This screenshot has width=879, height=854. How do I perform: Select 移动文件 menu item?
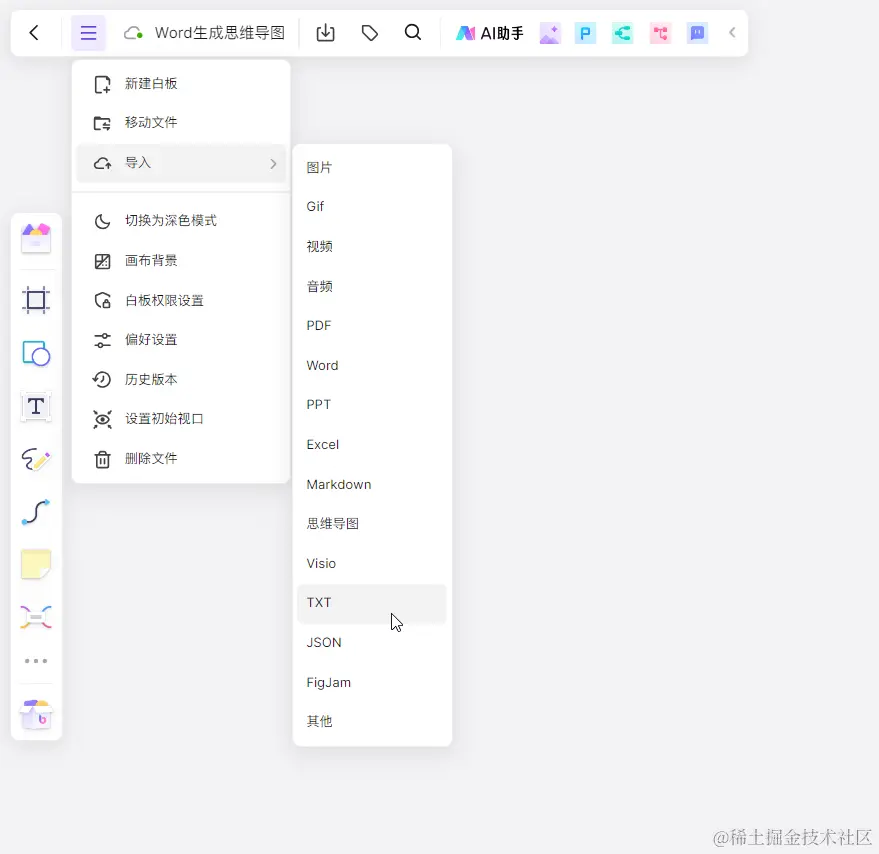[181, 123]
